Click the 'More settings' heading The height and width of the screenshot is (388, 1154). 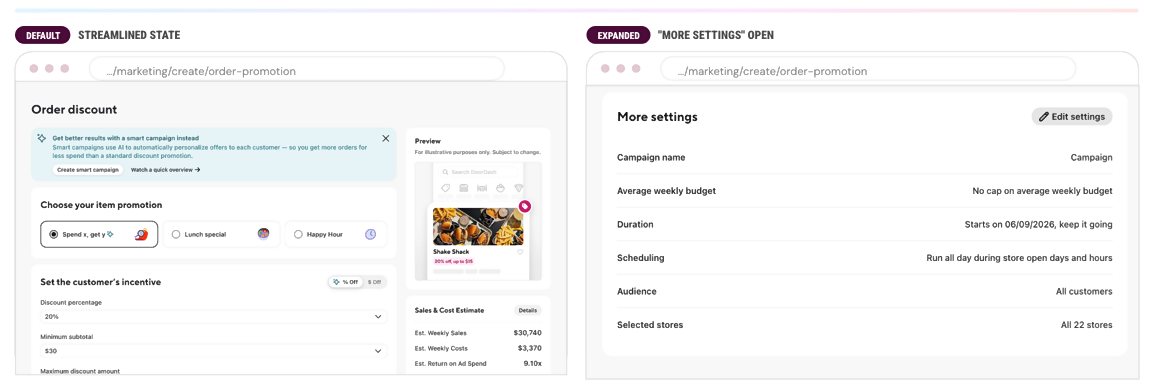point(657,117)
